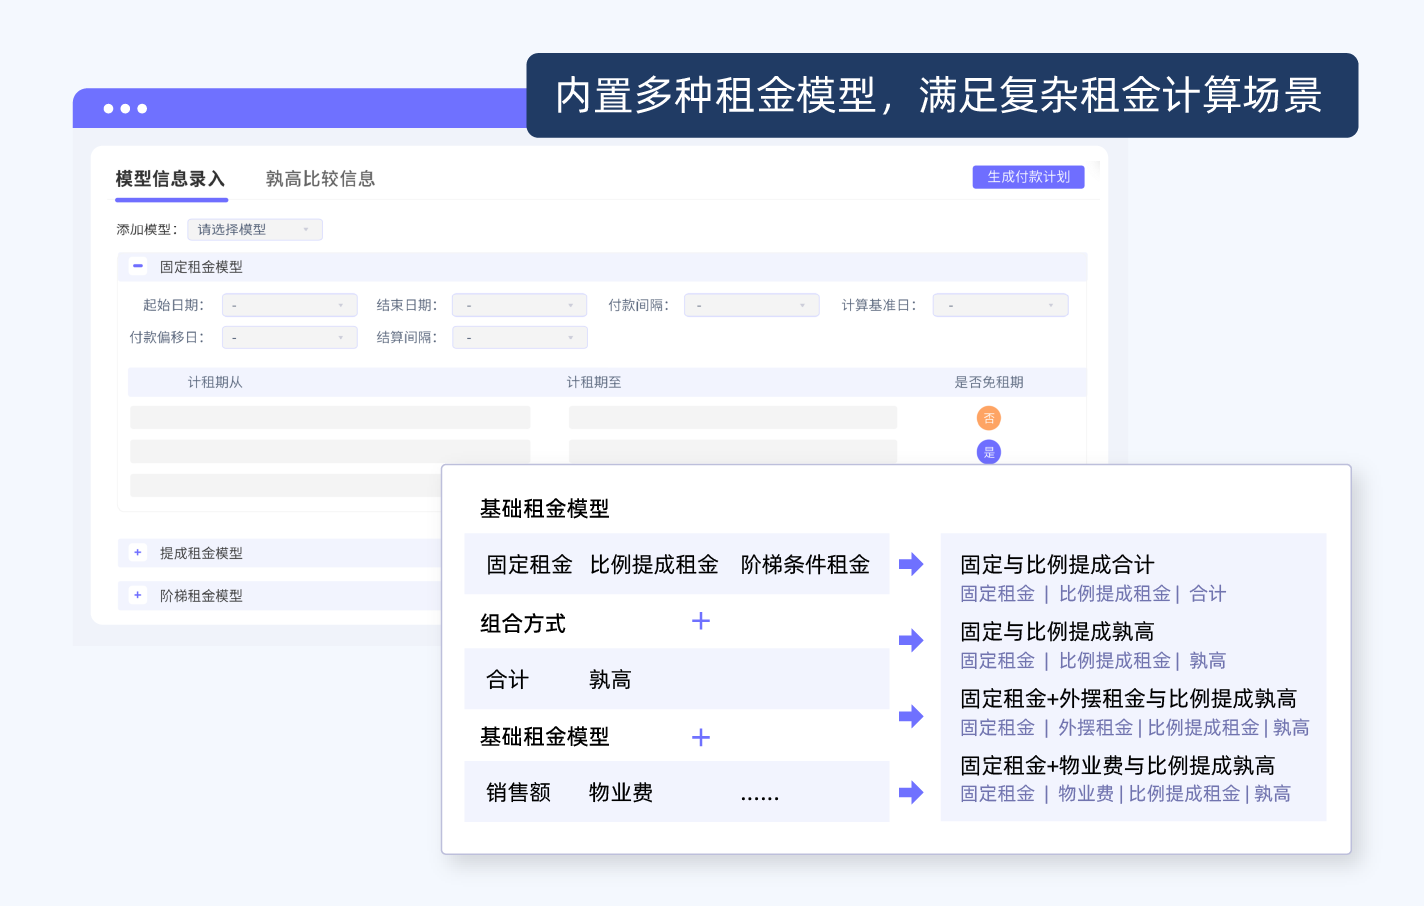Image resolution: width=1424 pixels, height=906 pixels.
Task: Open the 计算基准日 dropdown
Action: (x=1001, y=305)
